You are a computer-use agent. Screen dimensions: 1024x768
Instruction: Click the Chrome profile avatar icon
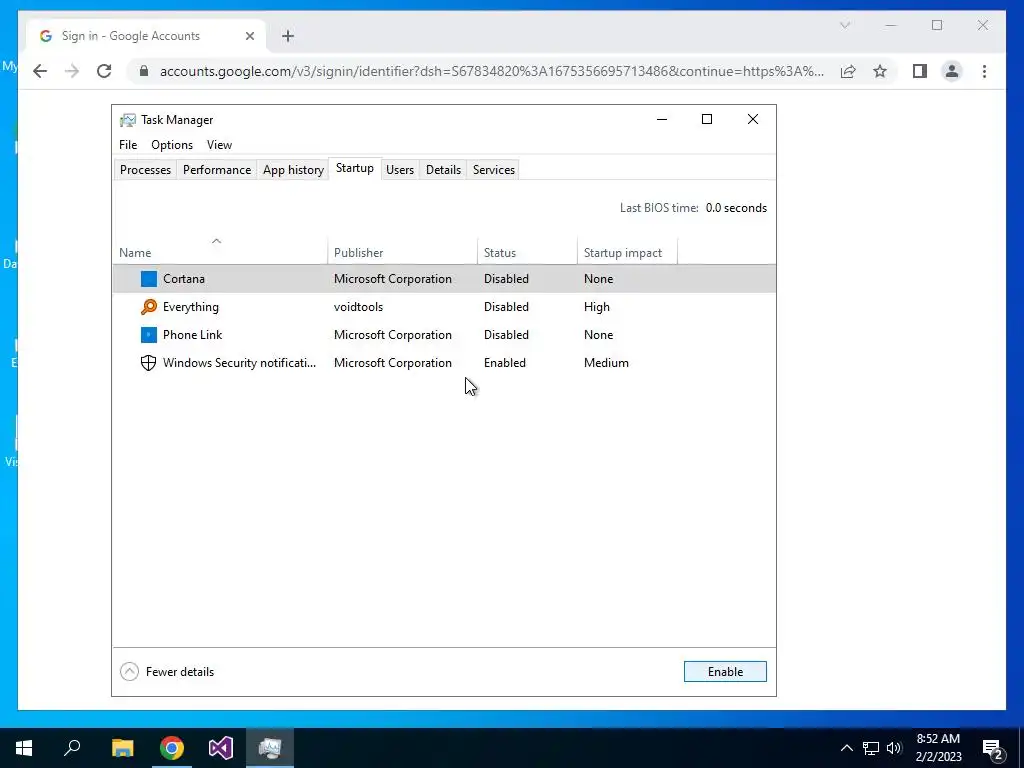952,71
